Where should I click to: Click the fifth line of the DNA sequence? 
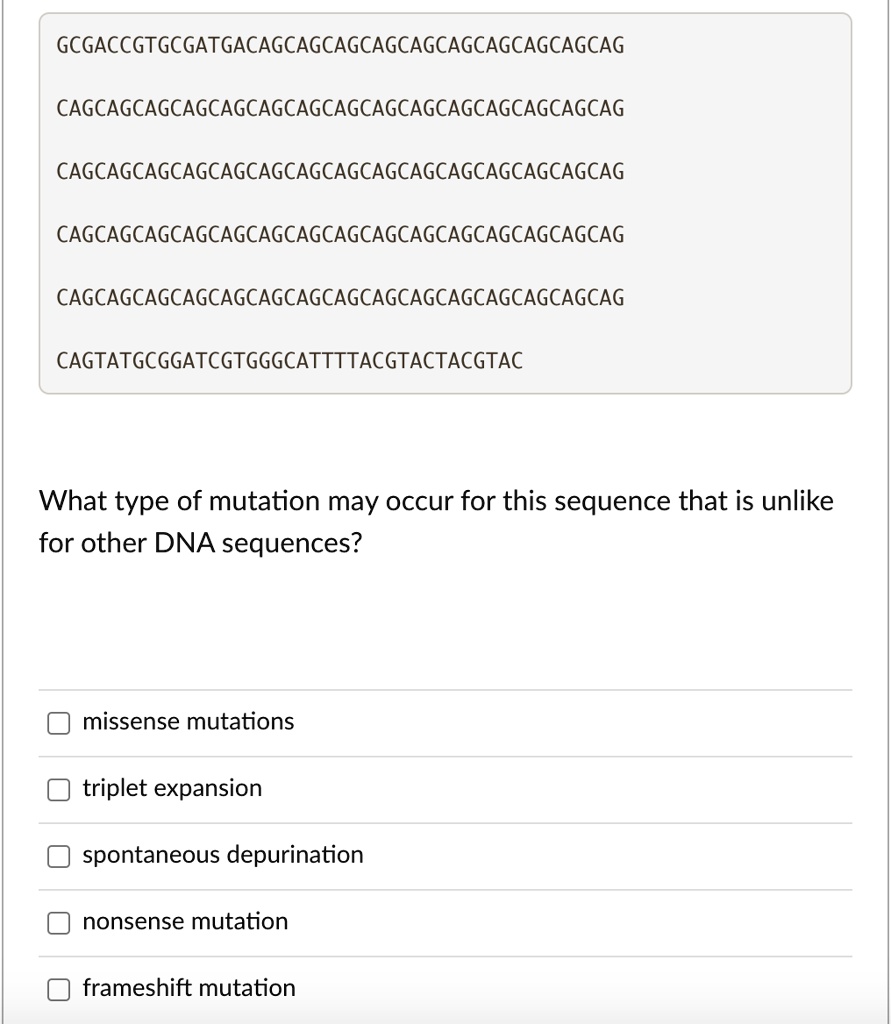(x=340, y=298)
